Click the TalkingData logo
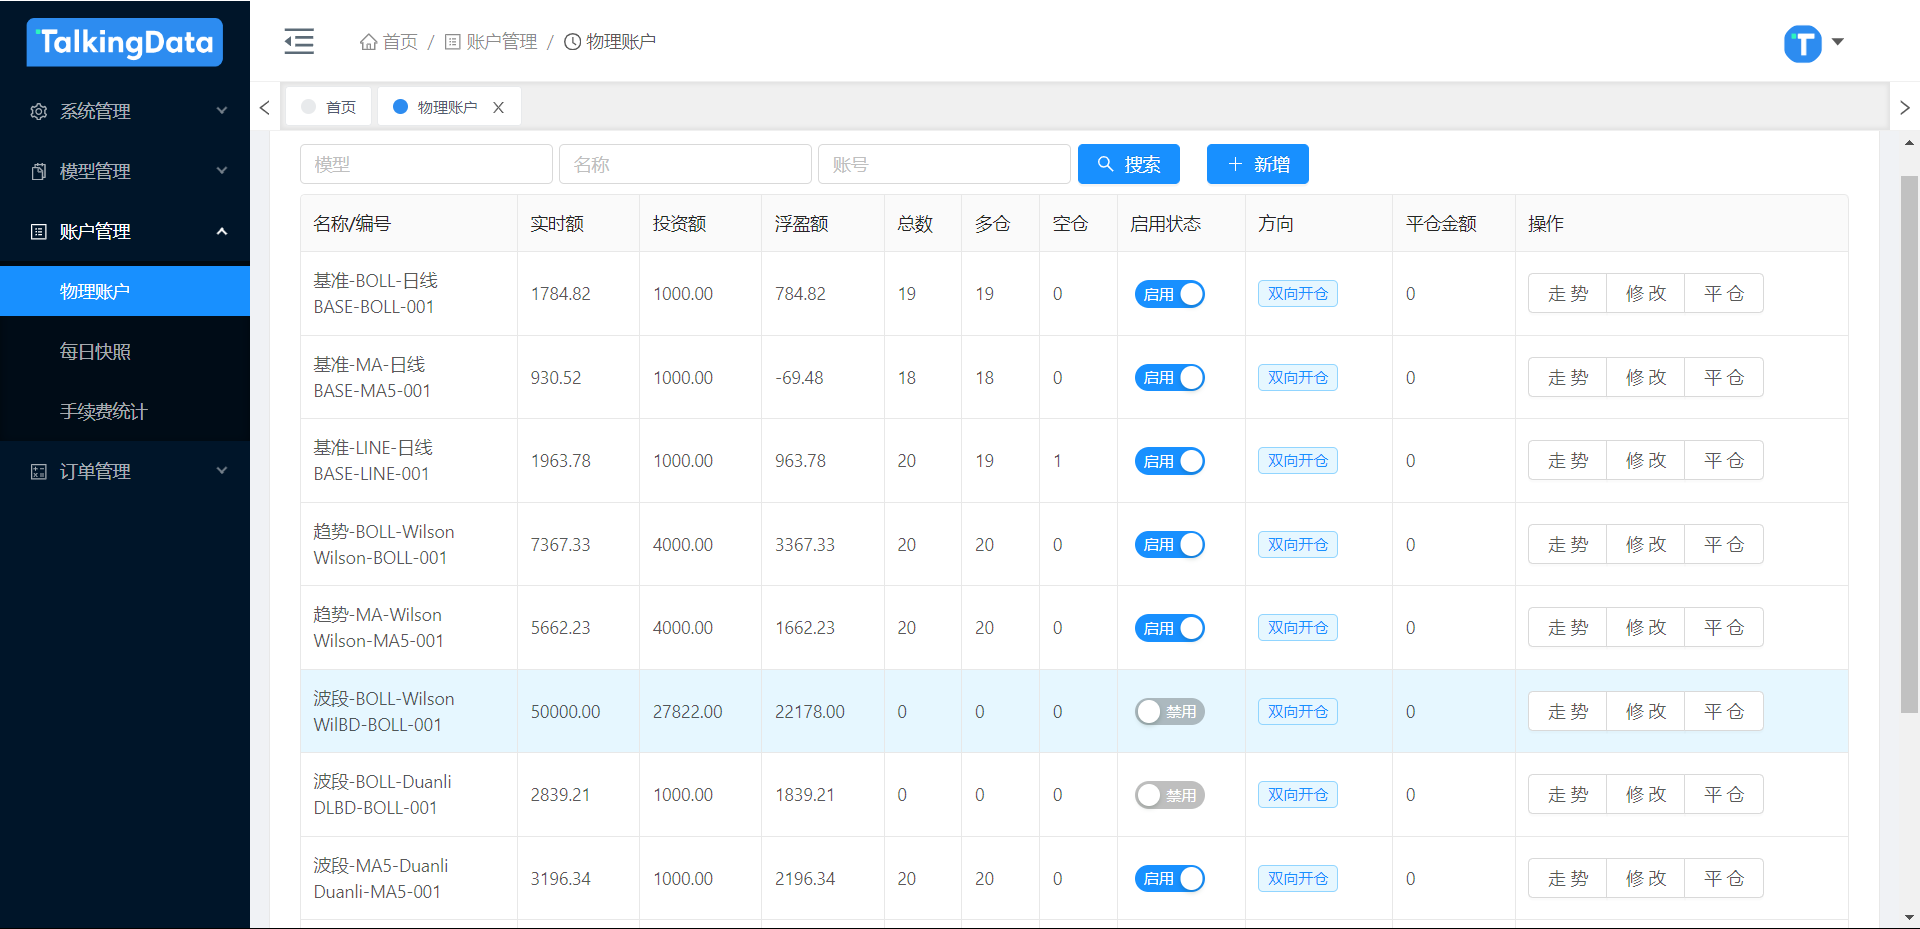The width and height of the screenshot is (1920, 929). pyautogui.click(x=125, y=42)
